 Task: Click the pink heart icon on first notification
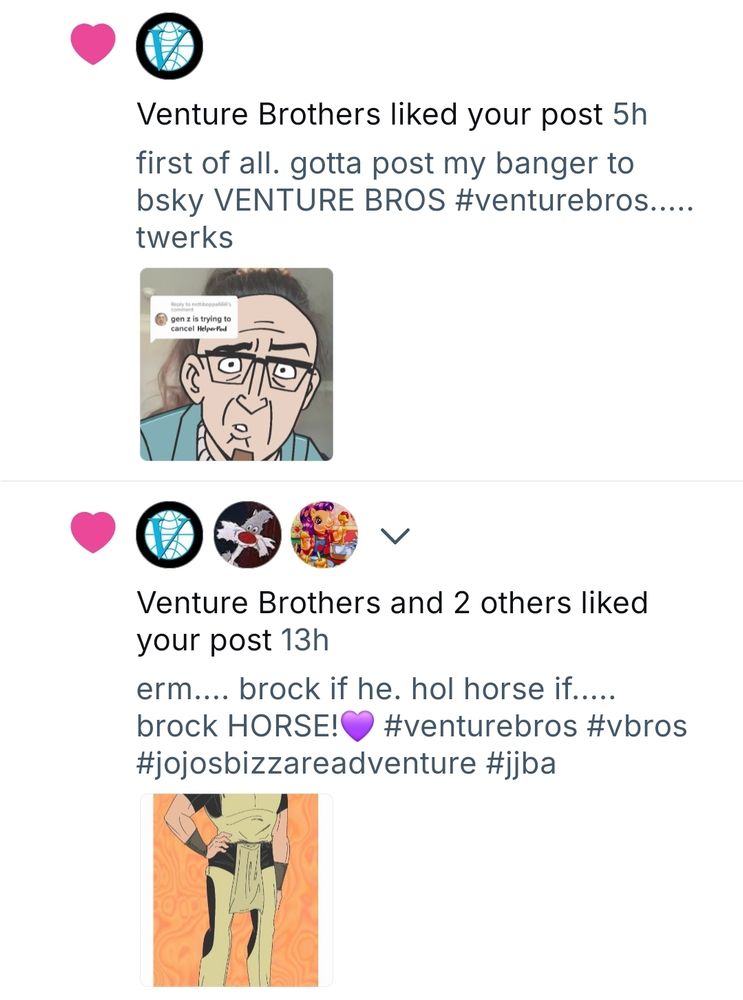point(93,44)
